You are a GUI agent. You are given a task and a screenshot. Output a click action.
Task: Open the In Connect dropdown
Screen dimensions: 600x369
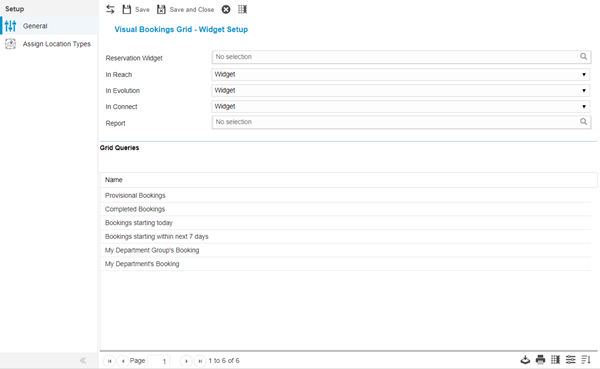(x=401, y=106)
